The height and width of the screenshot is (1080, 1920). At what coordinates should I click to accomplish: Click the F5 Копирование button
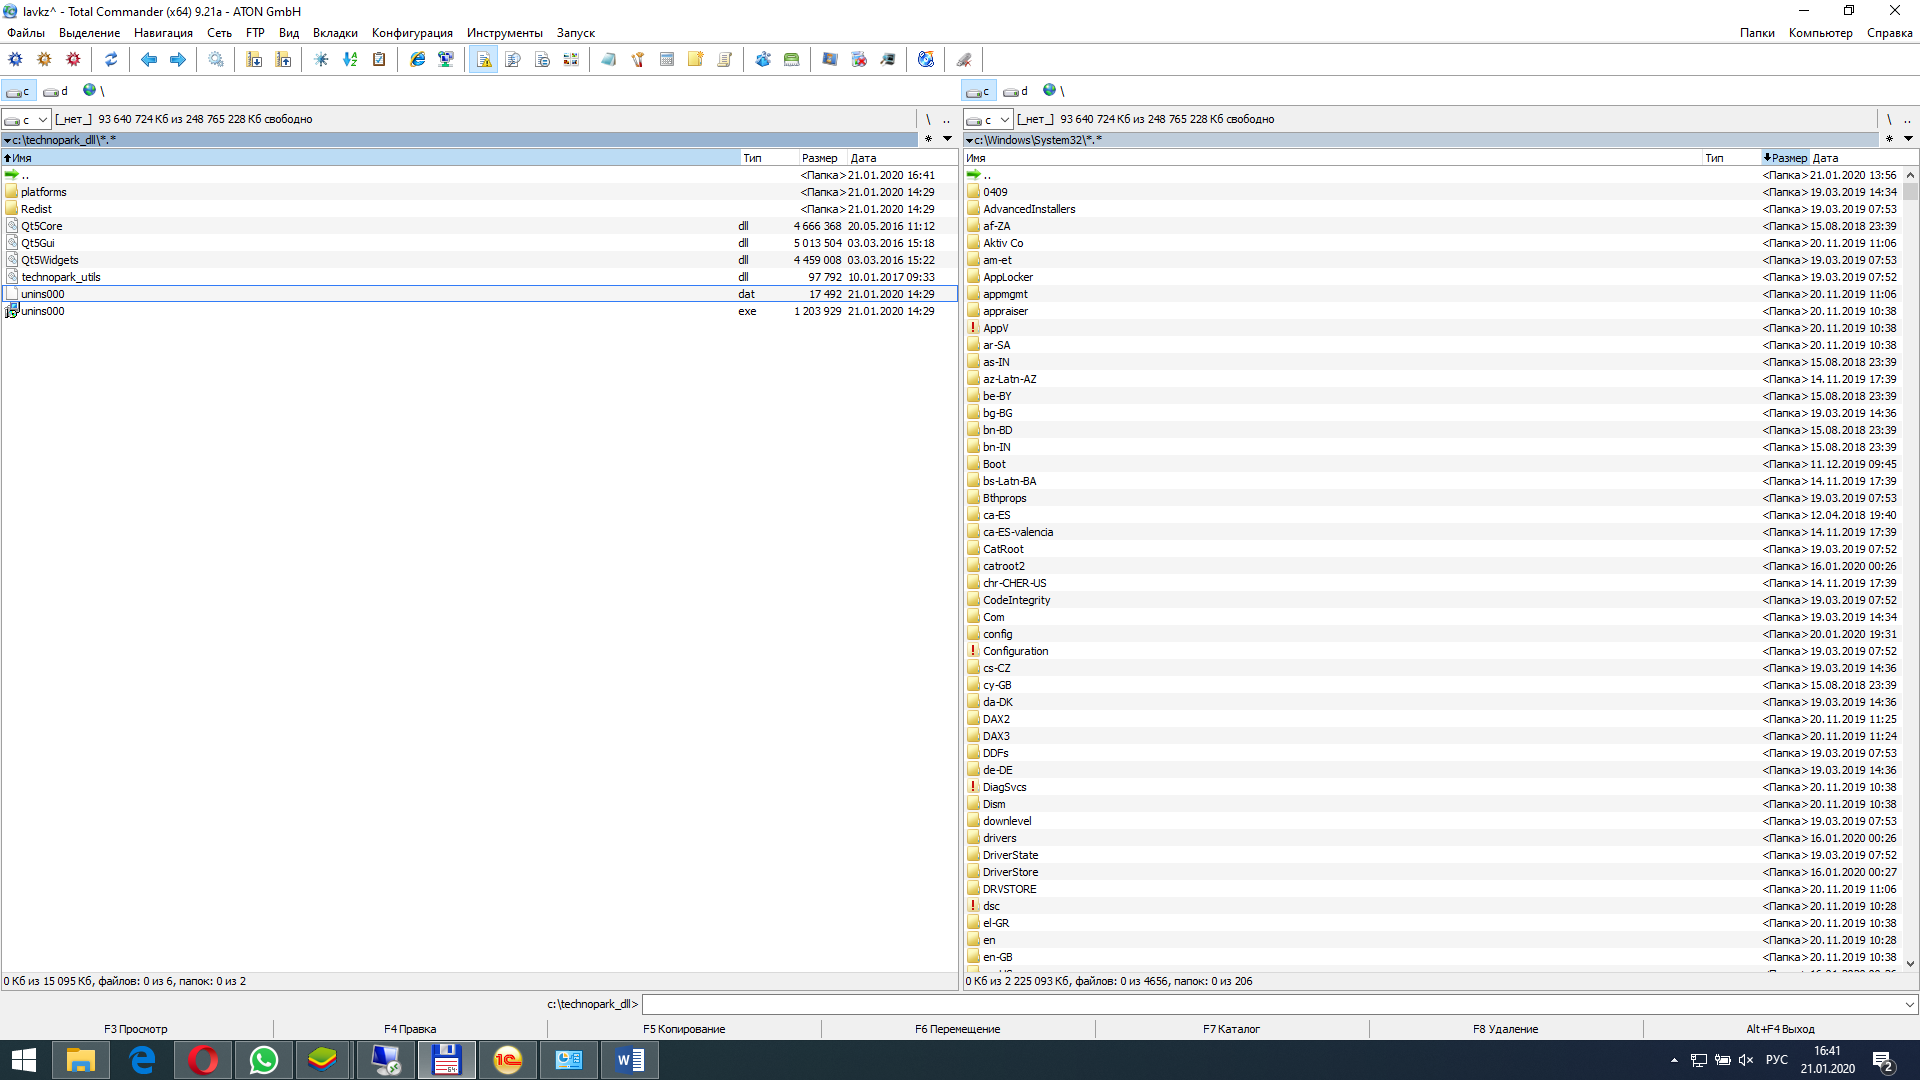(684, 1029)
